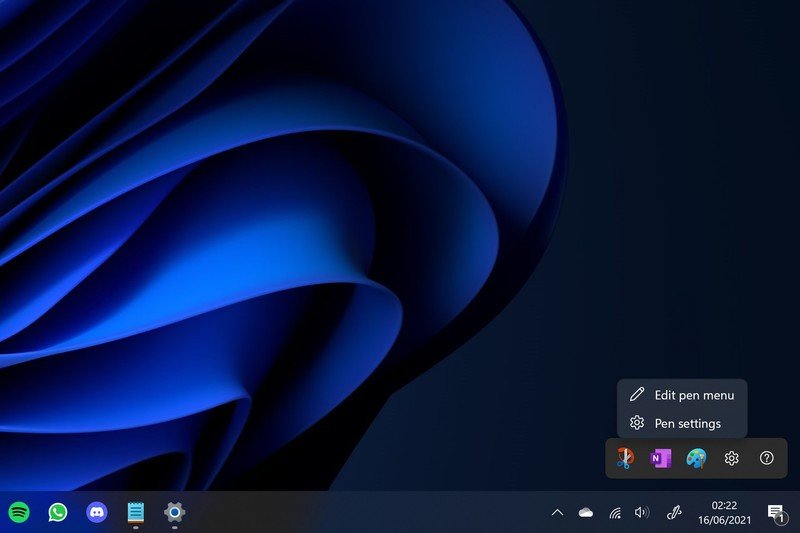800x533 pixels.
Task: Open OneNote from the pen menu
Action: click(x=660, y=458)
